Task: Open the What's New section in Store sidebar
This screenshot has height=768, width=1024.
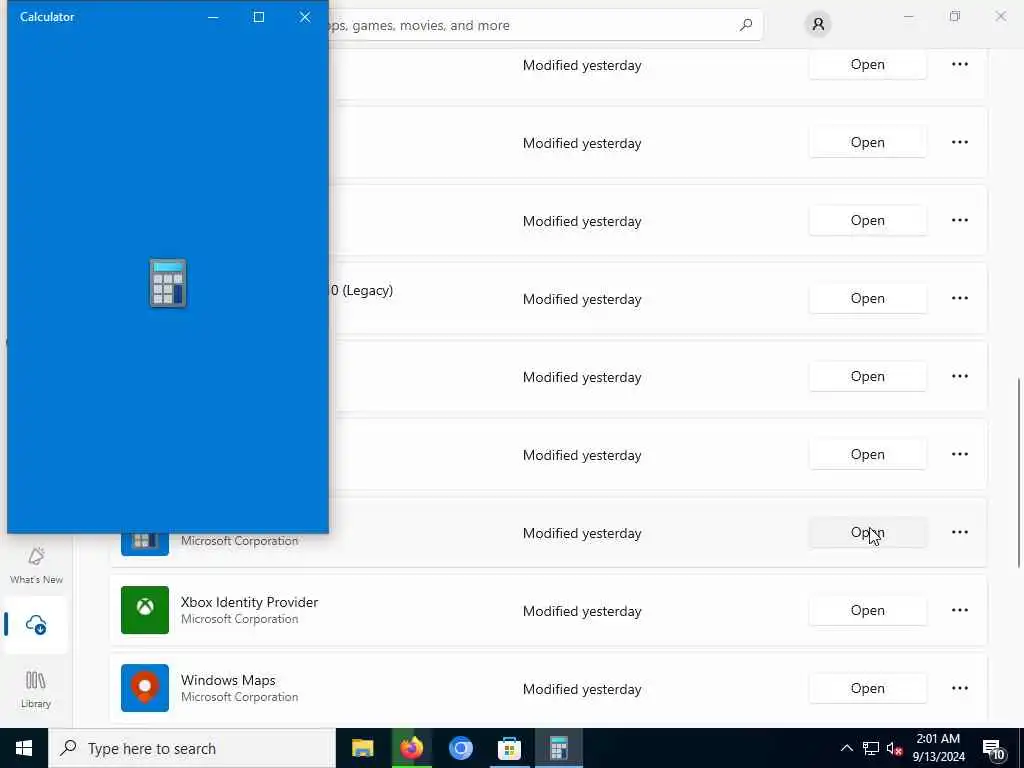Action: tap(36, 565)
